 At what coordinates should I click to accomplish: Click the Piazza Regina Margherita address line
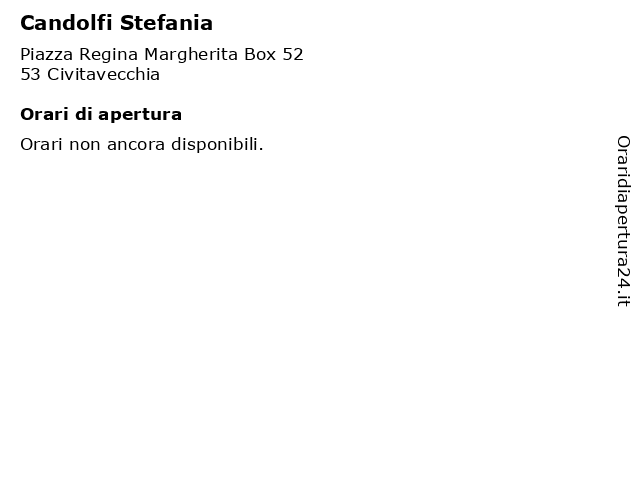(x=162, y=55)
